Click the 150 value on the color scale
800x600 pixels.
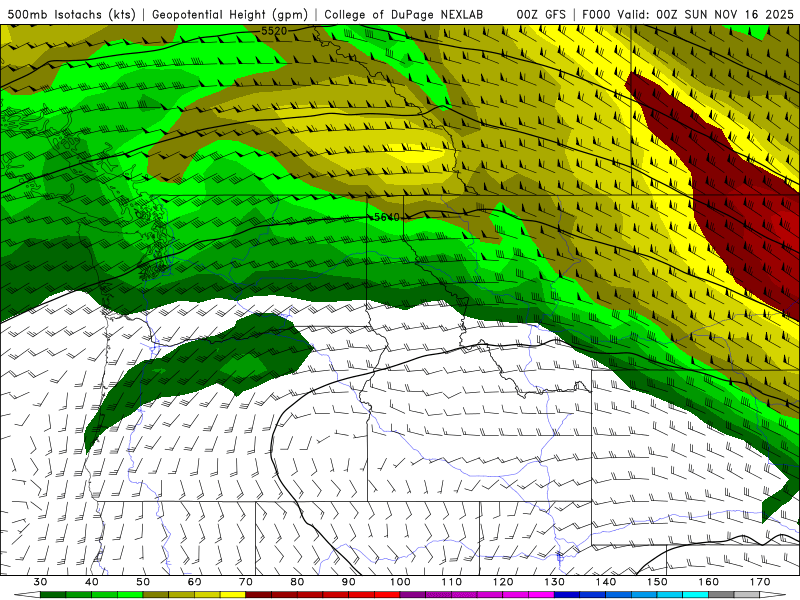(657, 582)
